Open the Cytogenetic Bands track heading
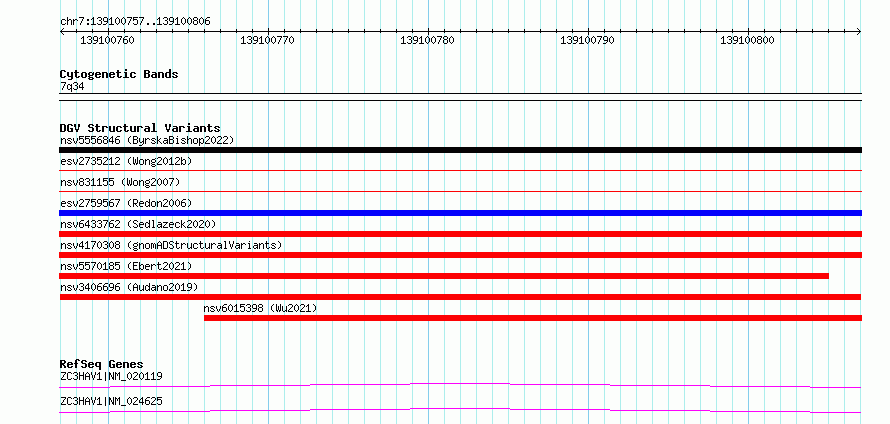 [x=119, y=74]
